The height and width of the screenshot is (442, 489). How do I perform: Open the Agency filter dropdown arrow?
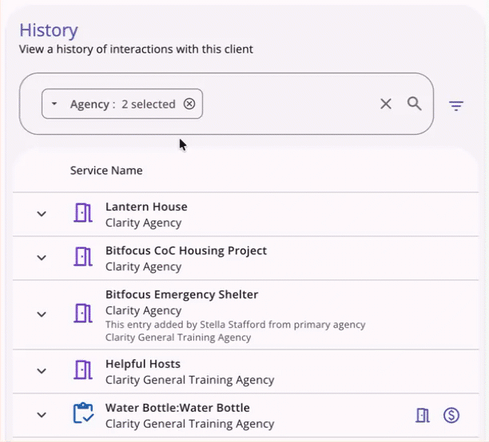54,104
